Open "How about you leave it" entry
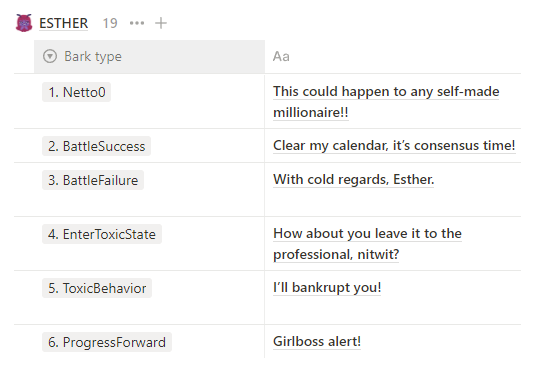 367,244
